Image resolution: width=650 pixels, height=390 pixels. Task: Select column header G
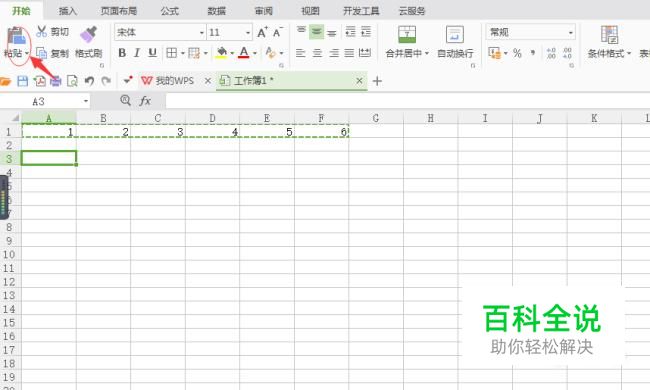376,119
